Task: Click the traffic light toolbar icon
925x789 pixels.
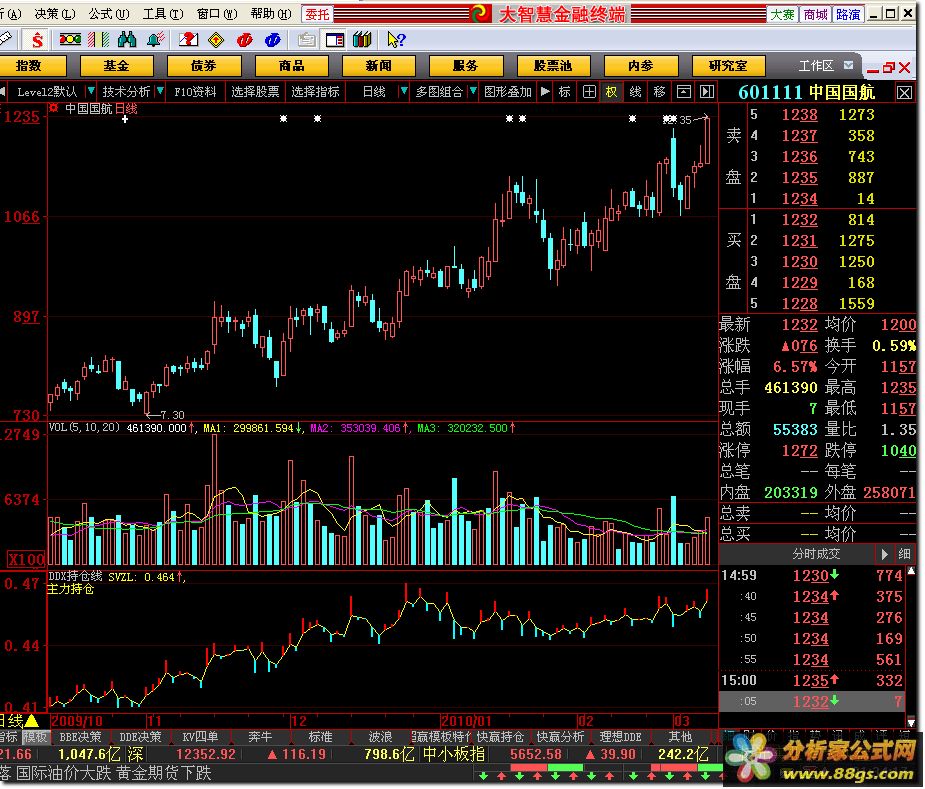Action: pyautogui.click(x=70, y=40)
